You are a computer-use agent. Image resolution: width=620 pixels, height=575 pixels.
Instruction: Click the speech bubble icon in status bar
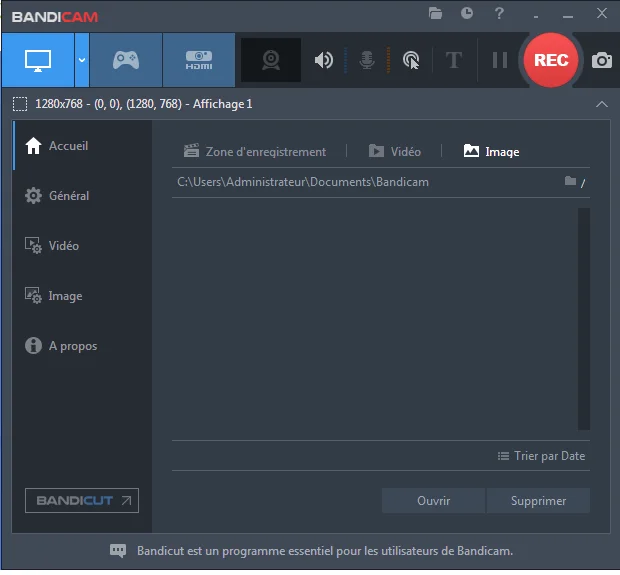coord(118,550)
